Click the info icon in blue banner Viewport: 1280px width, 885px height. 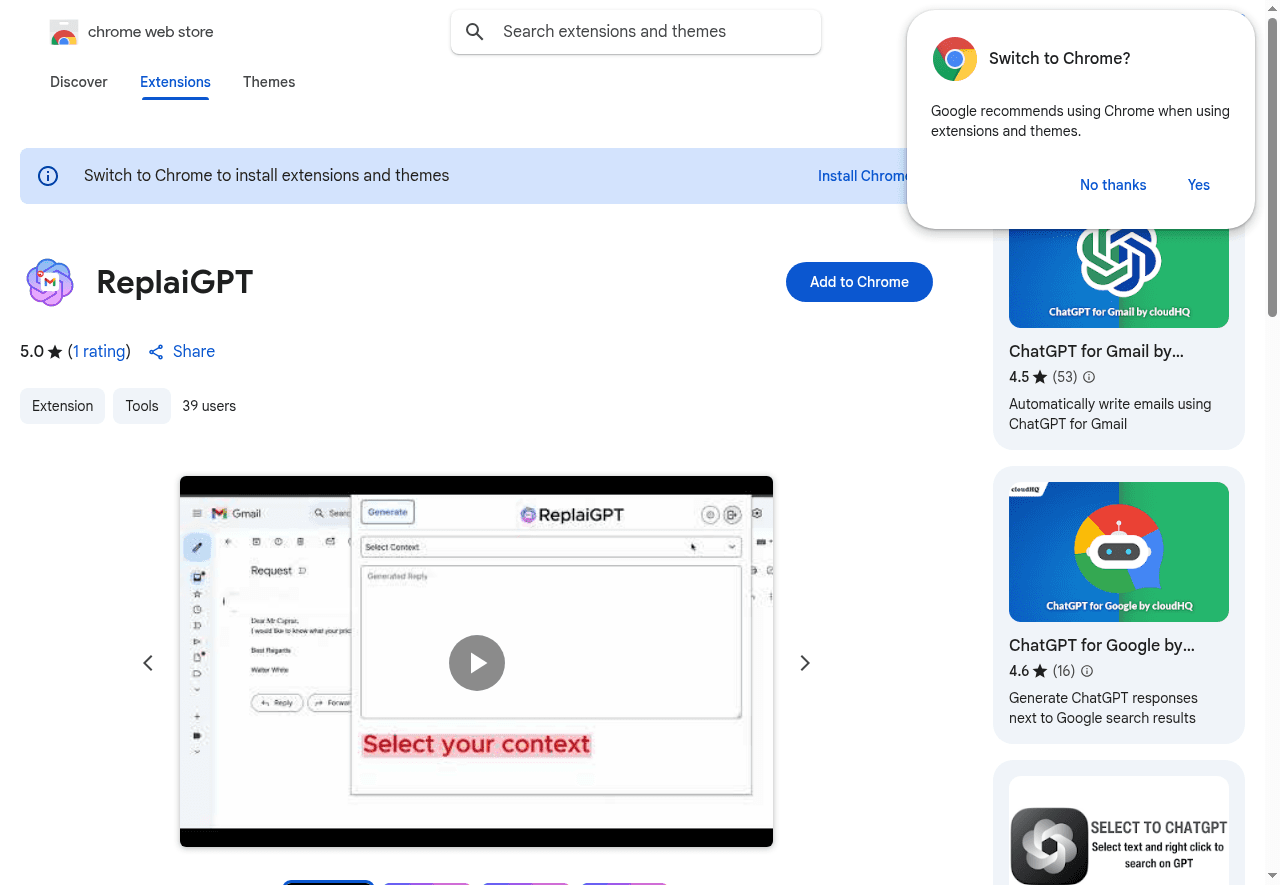pyautogui.click(x=48, y=176)
